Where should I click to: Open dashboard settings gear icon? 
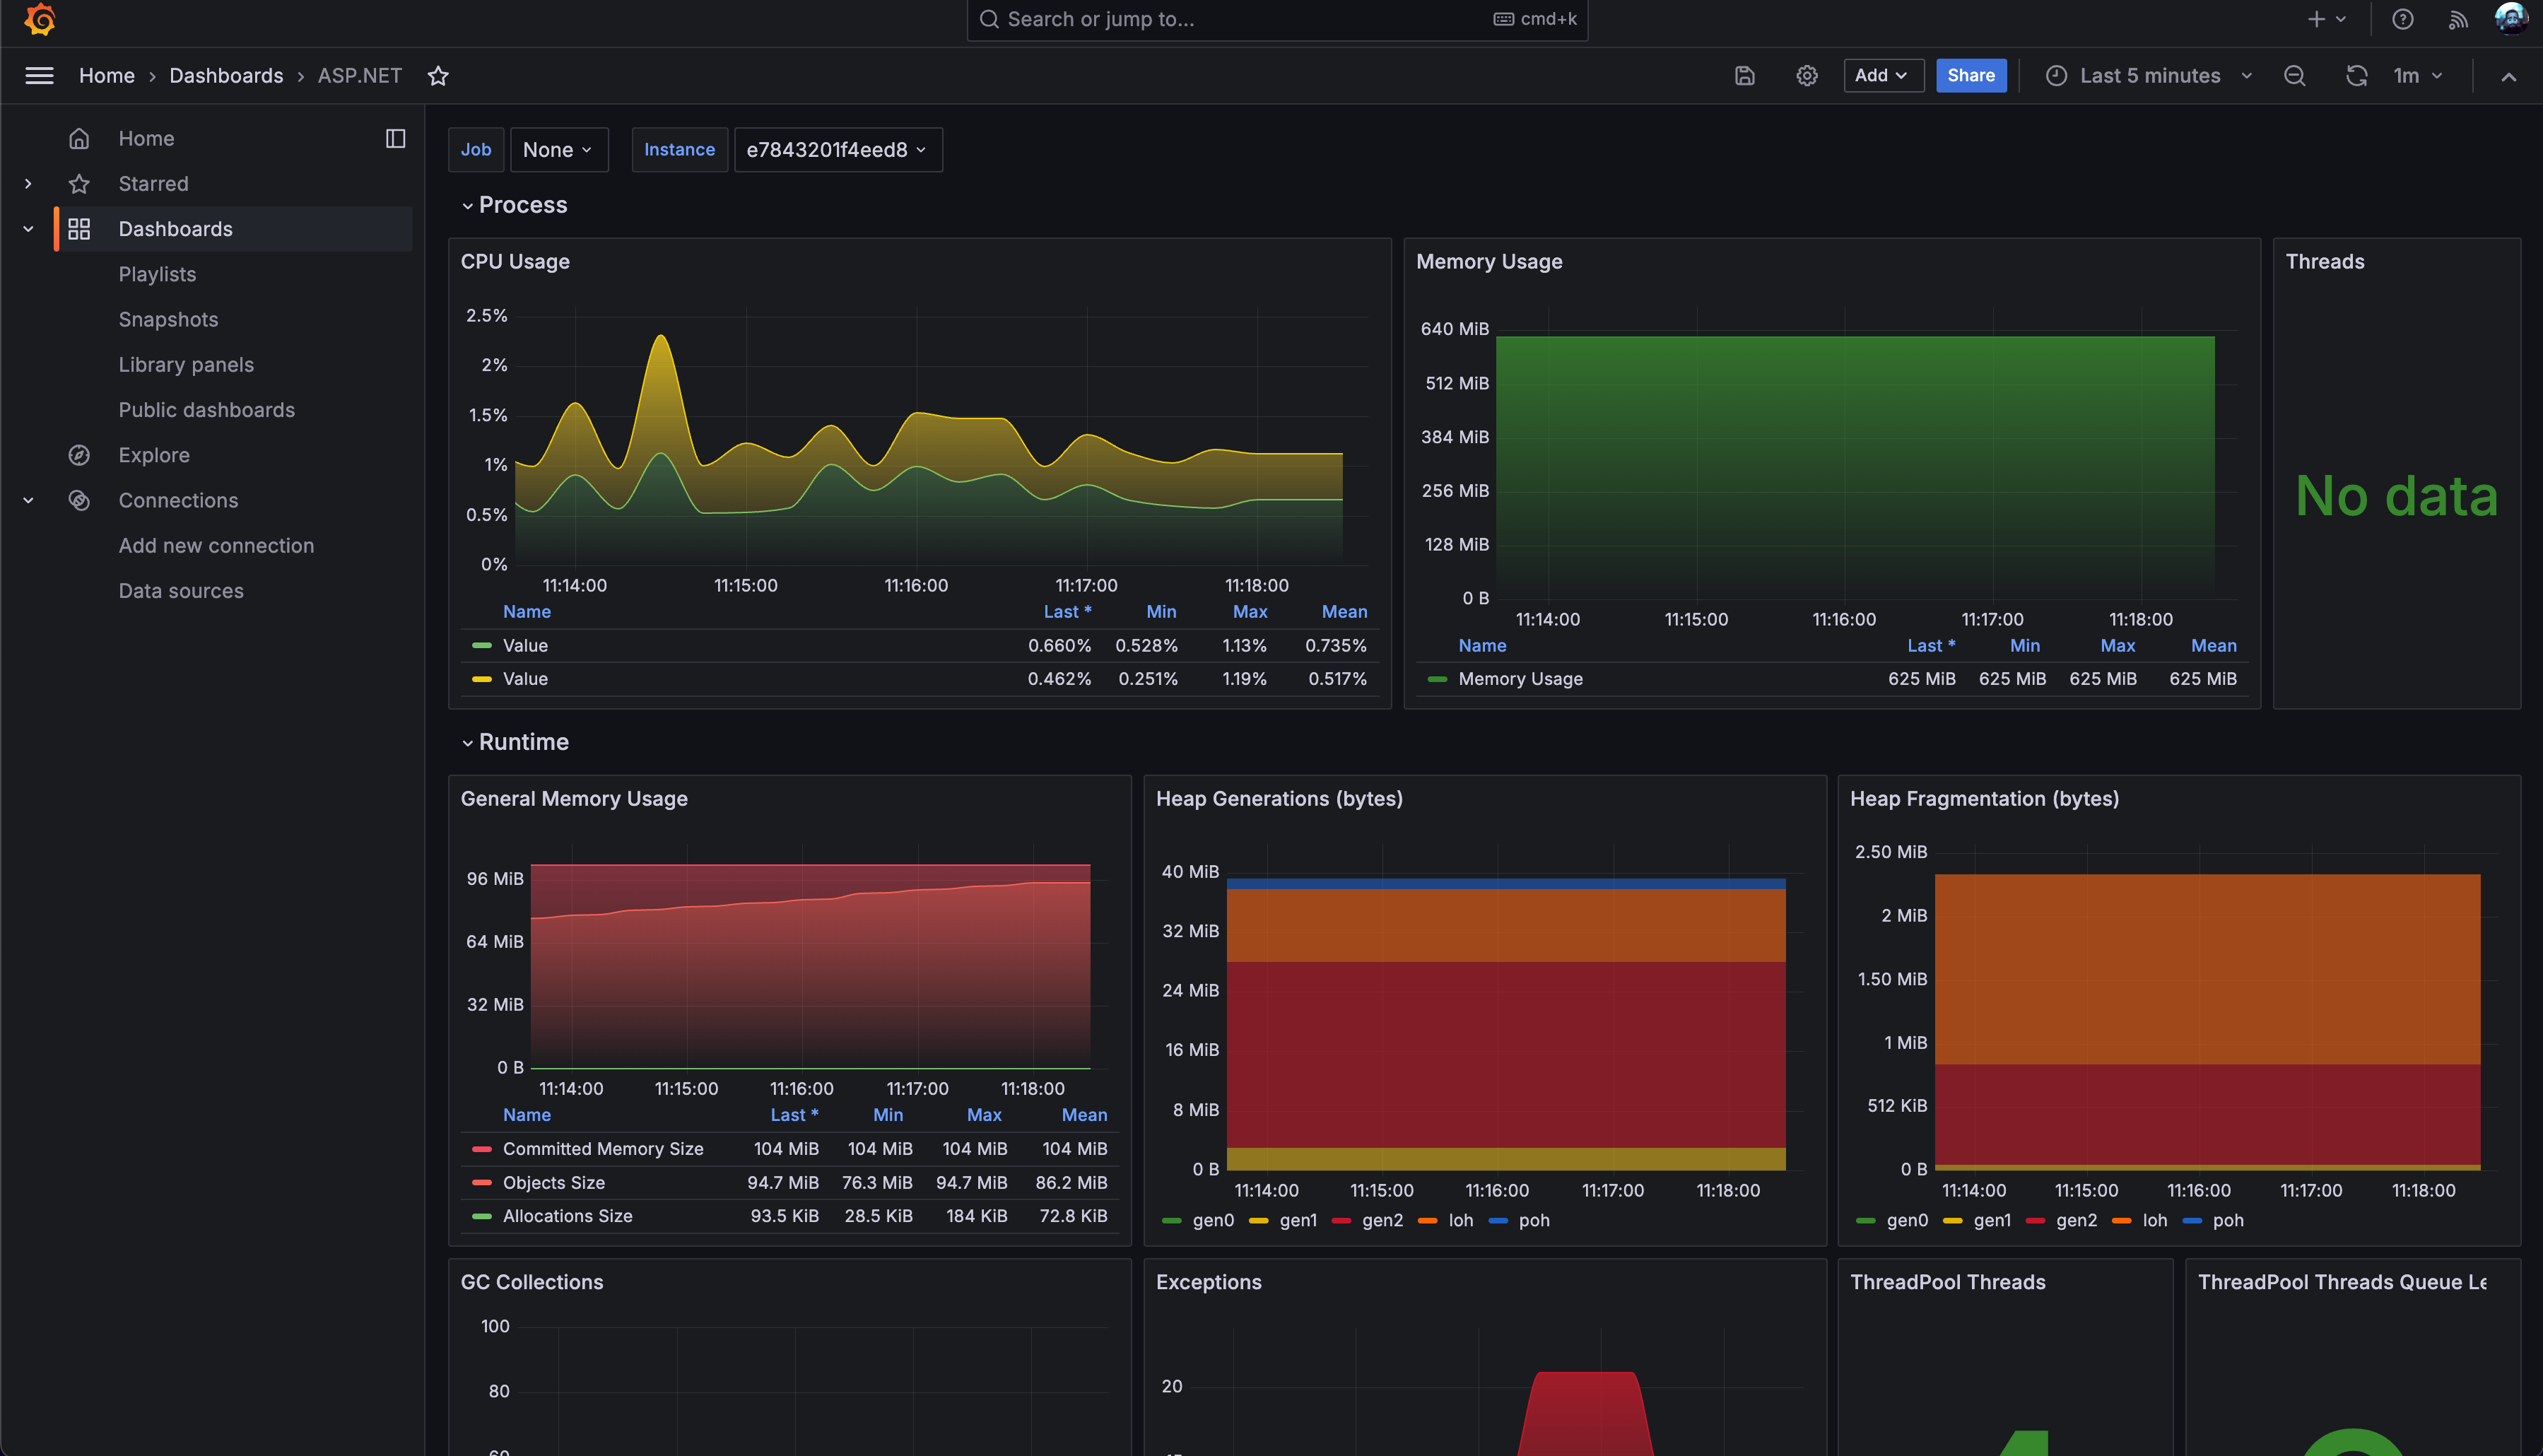(x=1806, y=76)
